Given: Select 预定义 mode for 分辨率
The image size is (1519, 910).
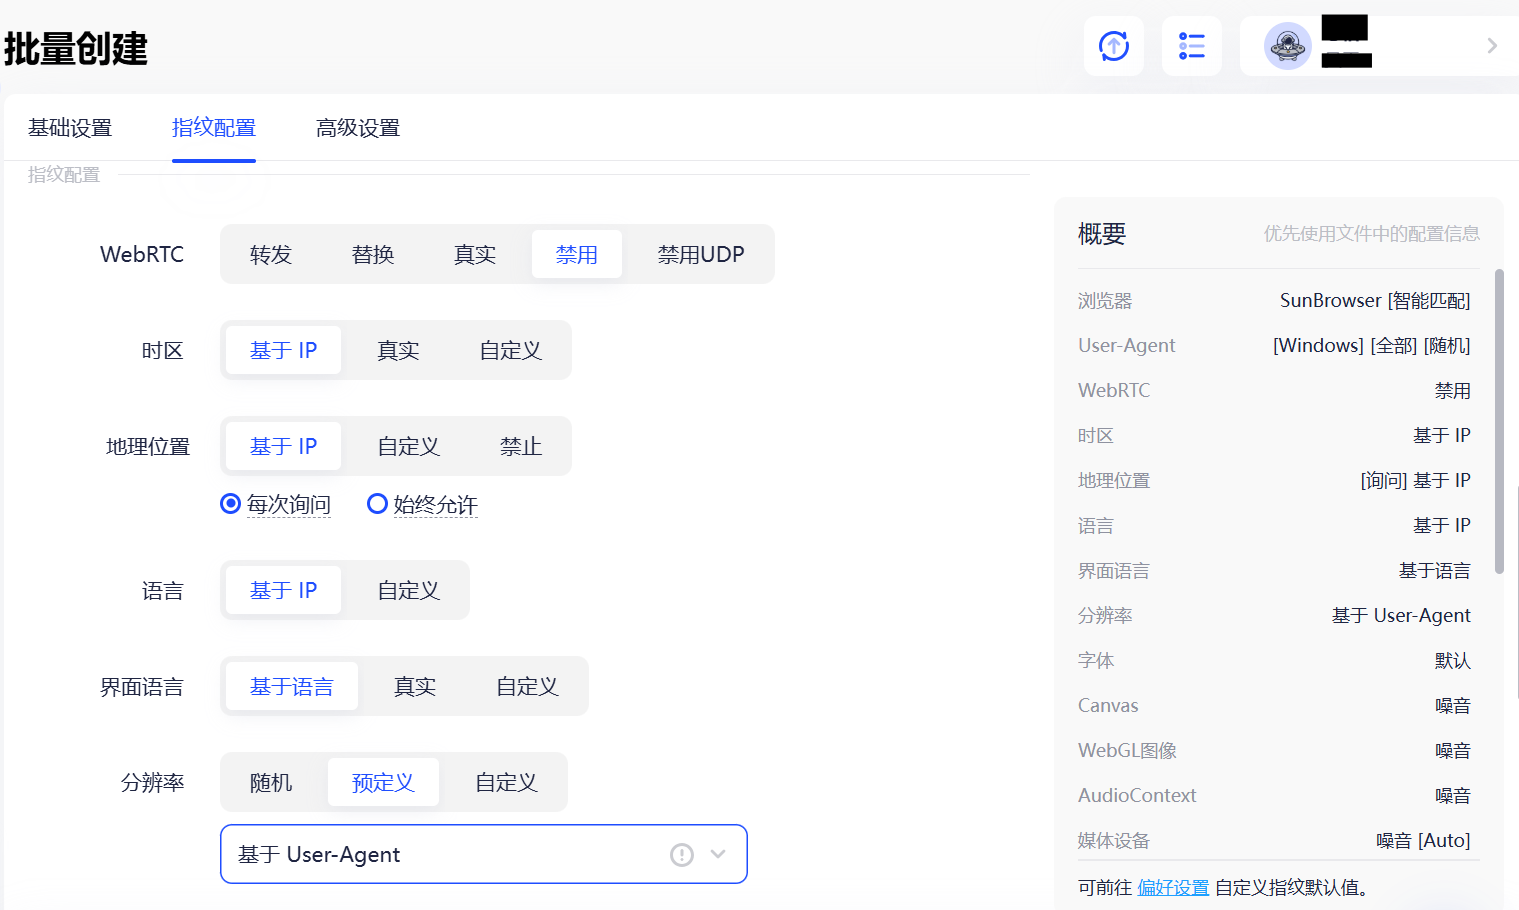Looking at the screenshot, I should click(x=383, y=782).
